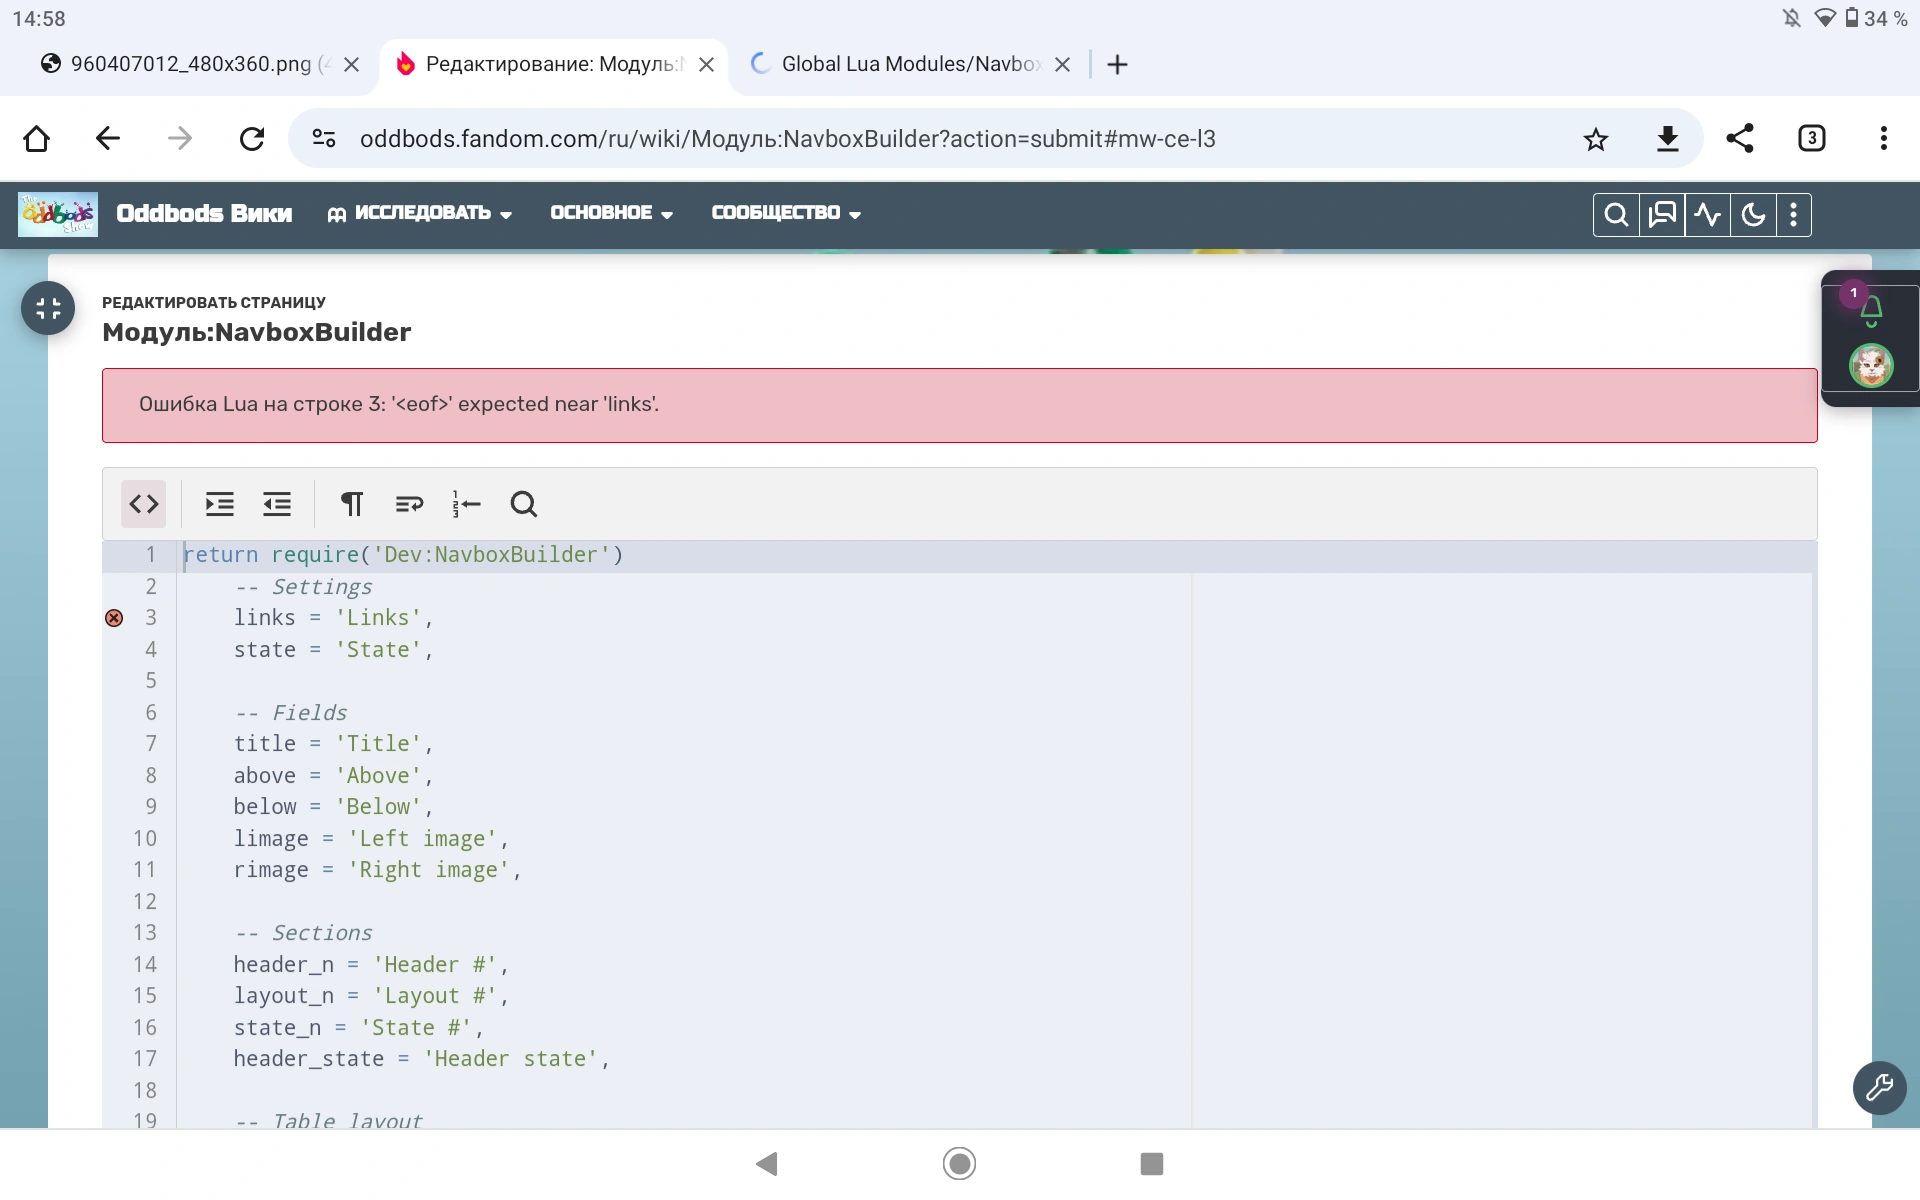The image size is (1920, 1200).
Task: Open editor search magnifier icon
Action: tap(523, 504)
